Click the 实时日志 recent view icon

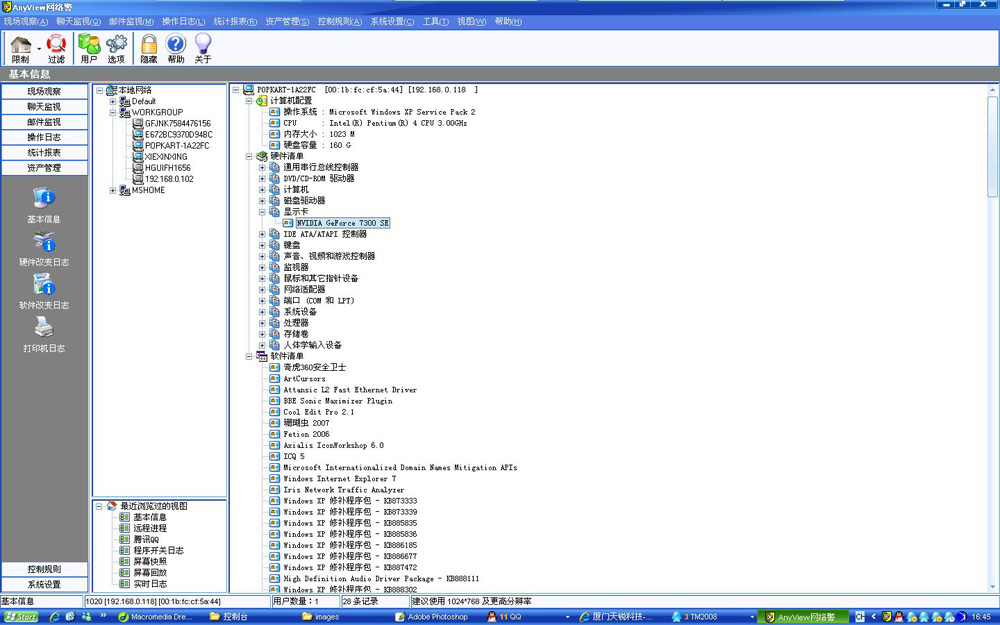[x=125, y=584]
